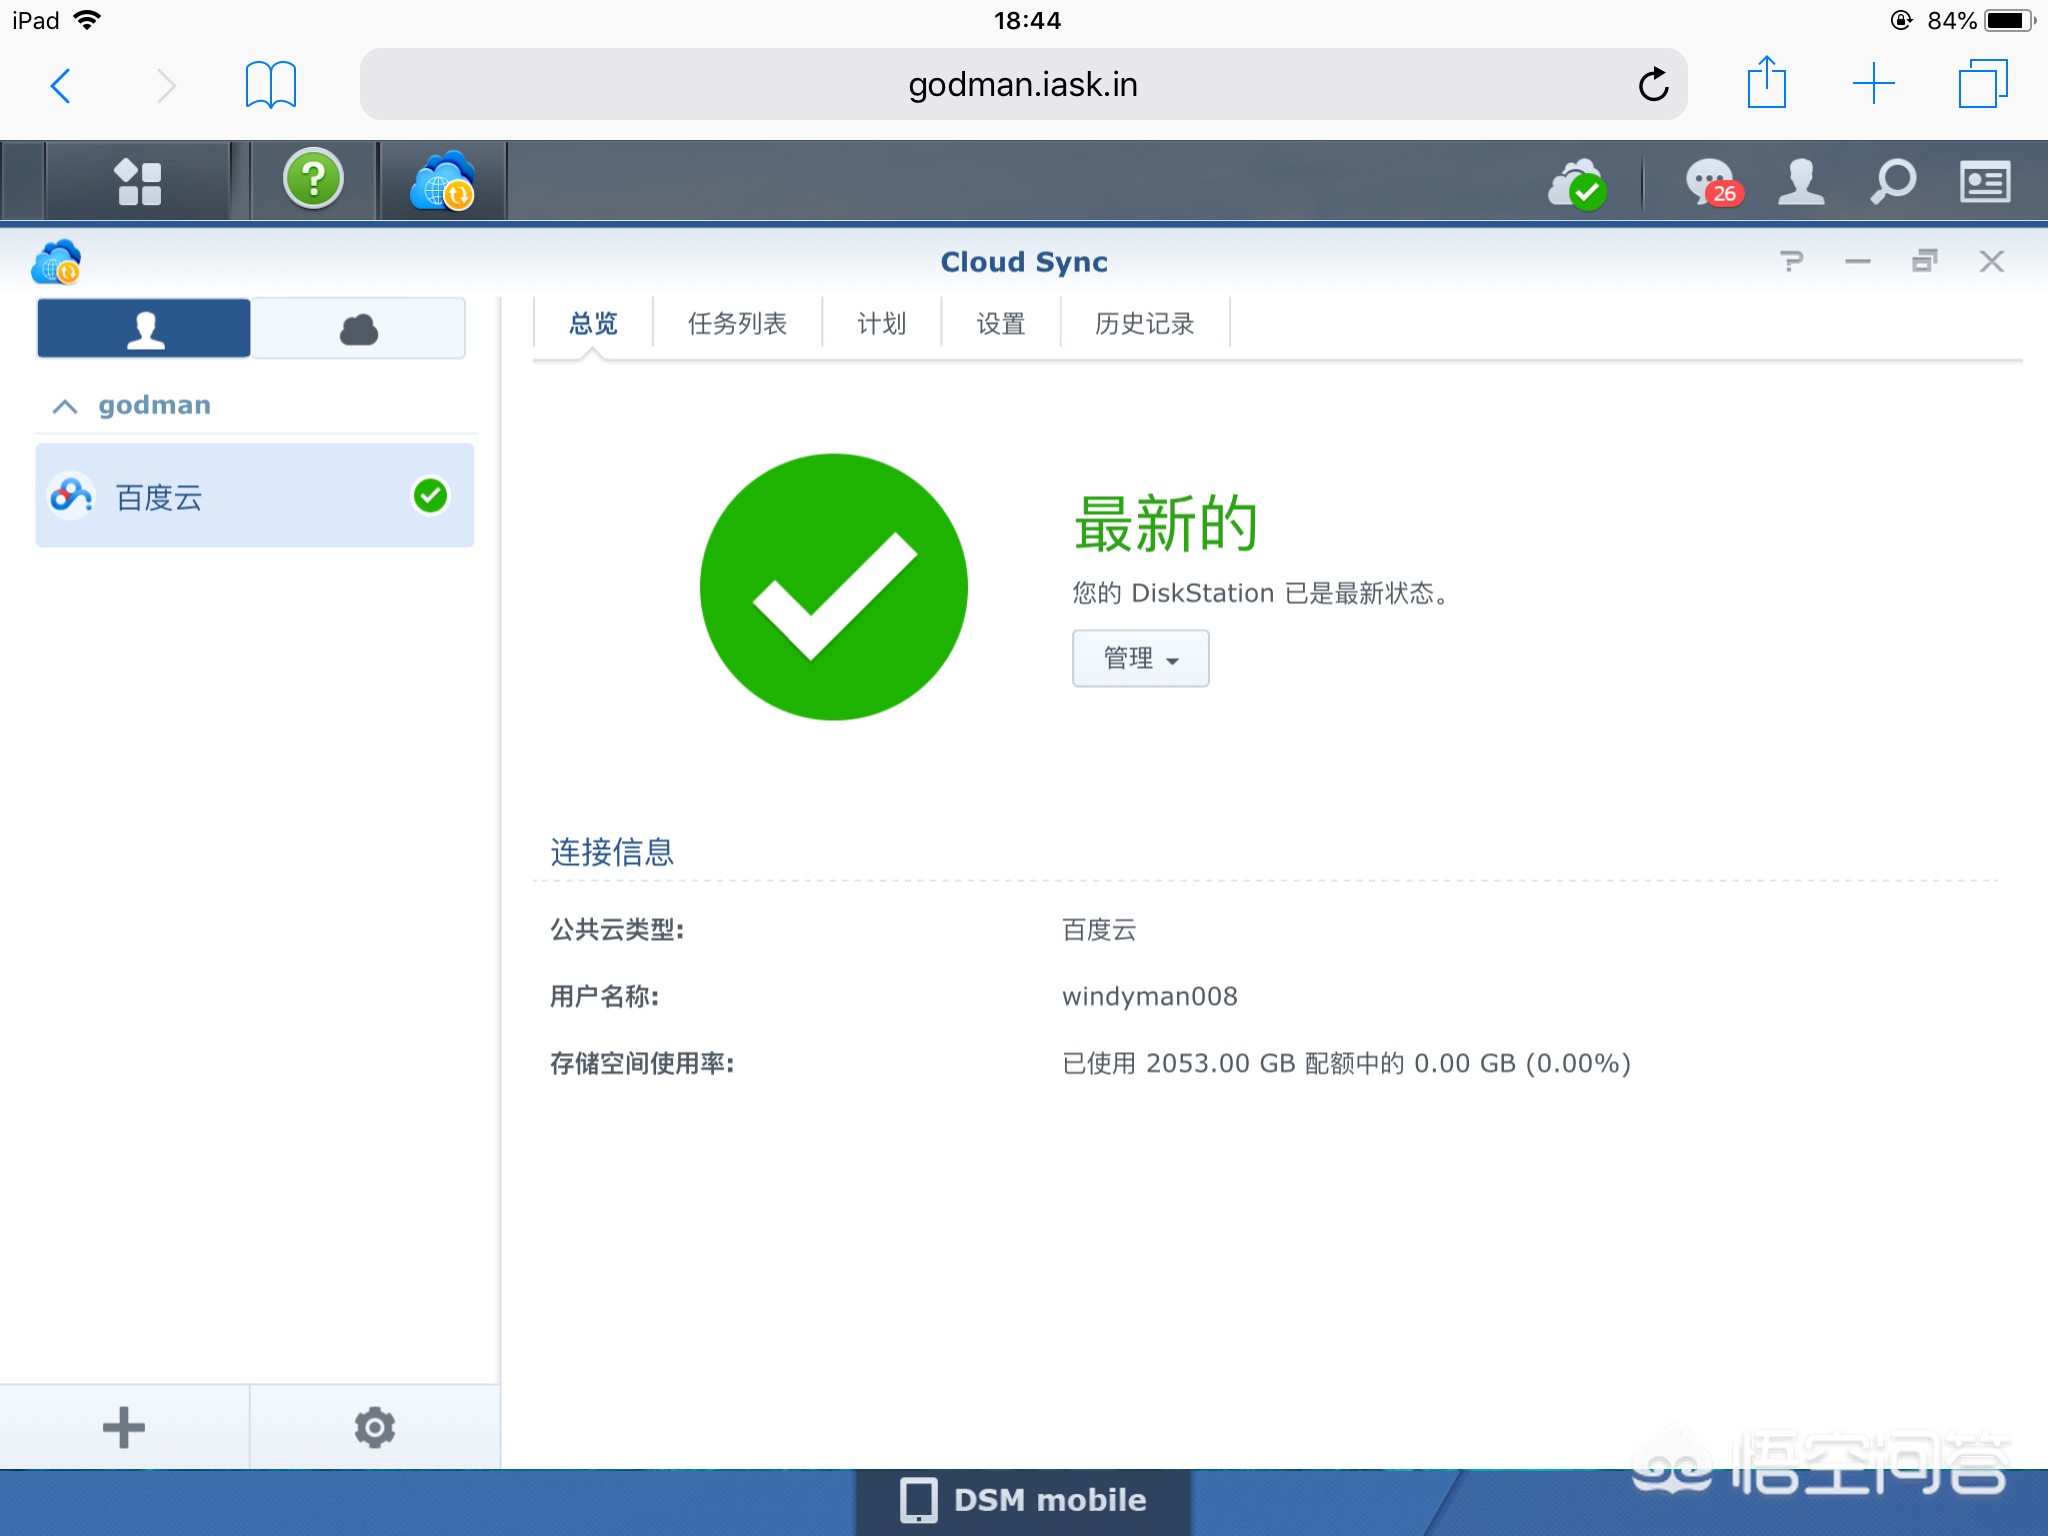Go forward in Safari browser
Image resolution: width=2048 pixels, height=1536 pixels.
coord(166,85)
